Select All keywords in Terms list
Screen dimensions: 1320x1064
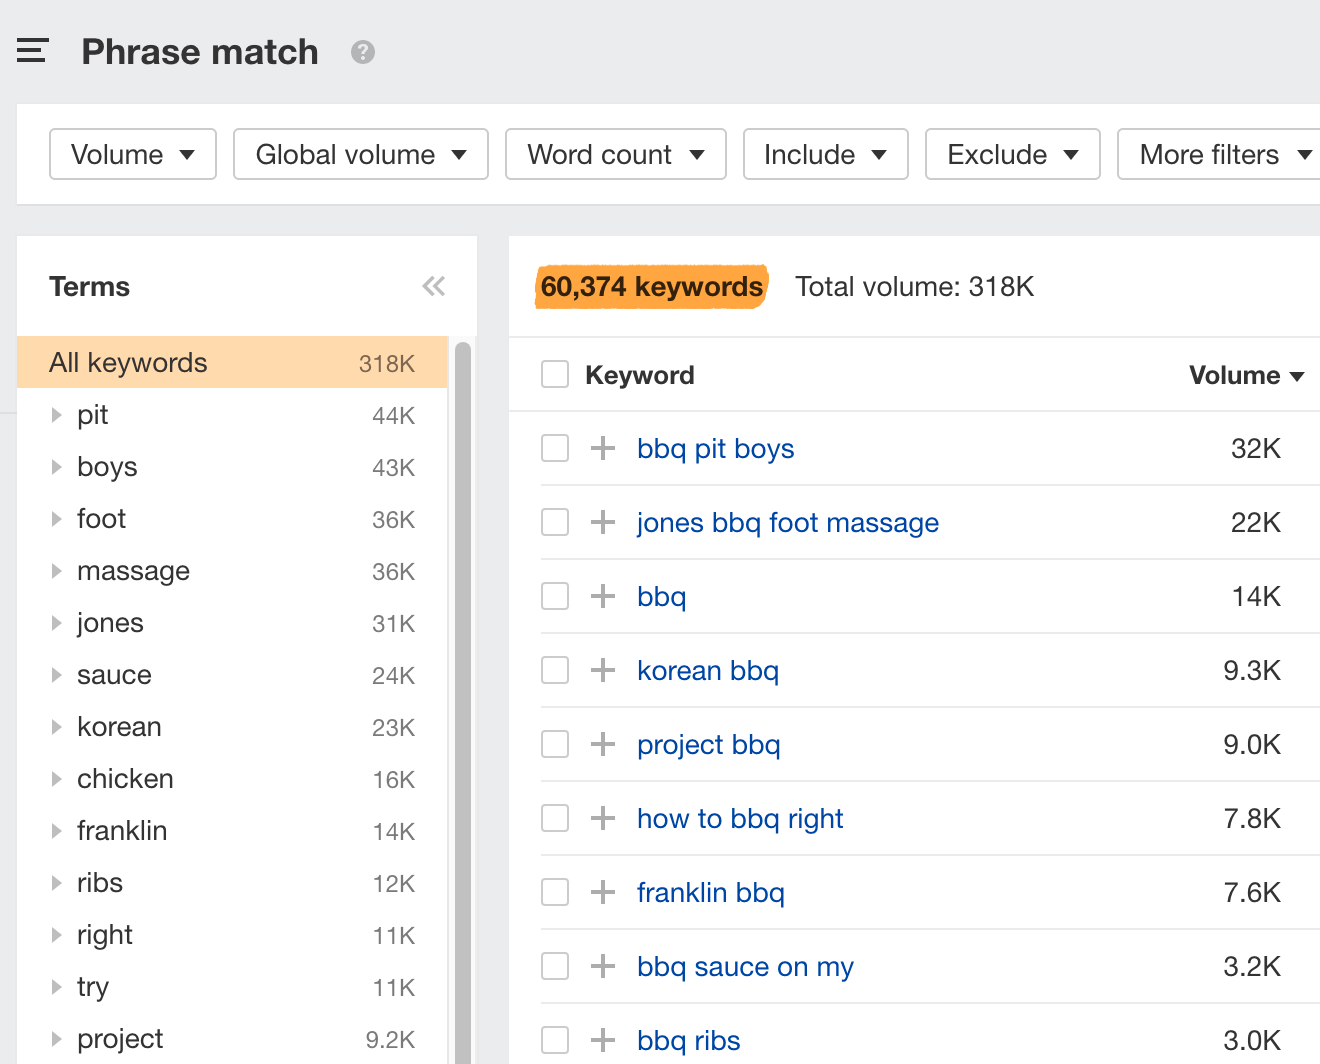pyautogui.click(x=232, y=363)
